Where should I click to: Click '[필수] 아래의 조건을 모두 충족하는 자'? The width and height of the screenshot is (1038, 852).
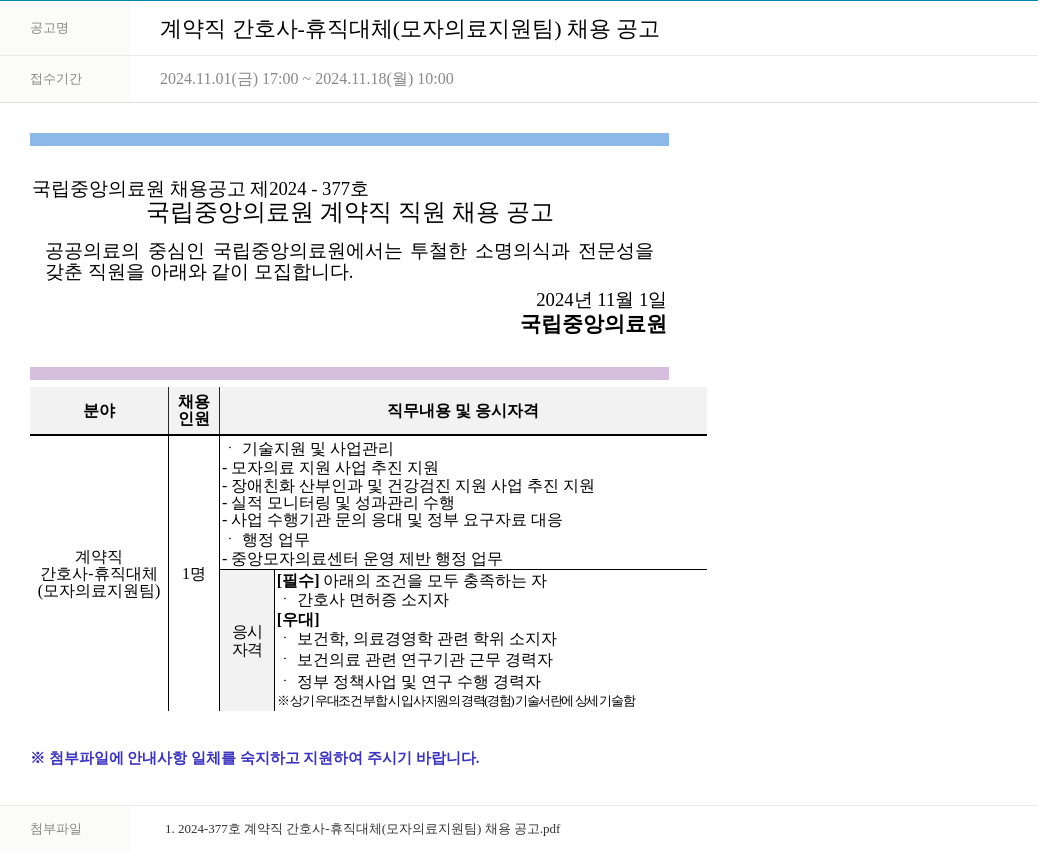(412, 581)
